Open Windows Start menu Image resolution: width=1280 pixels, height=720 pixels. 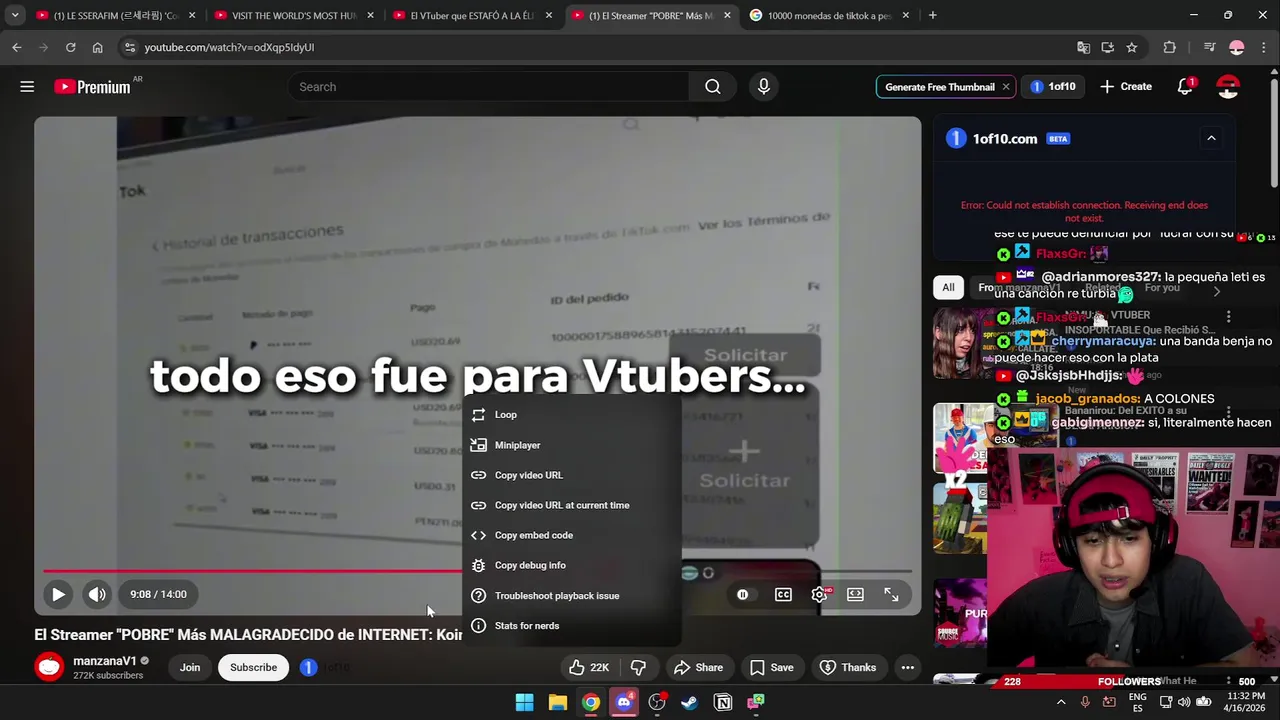point(524,702)
